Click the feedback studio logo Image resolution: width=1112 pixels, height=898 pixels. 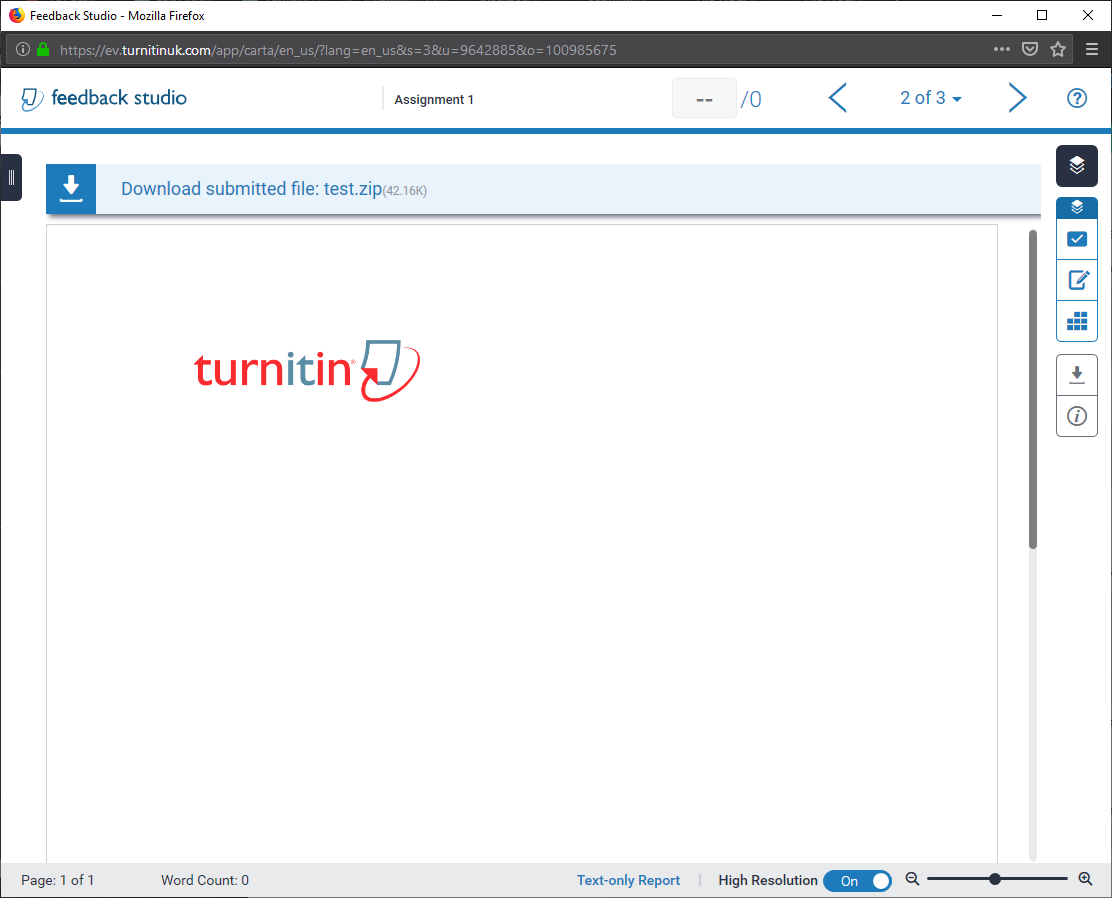(x=104, y=99)
